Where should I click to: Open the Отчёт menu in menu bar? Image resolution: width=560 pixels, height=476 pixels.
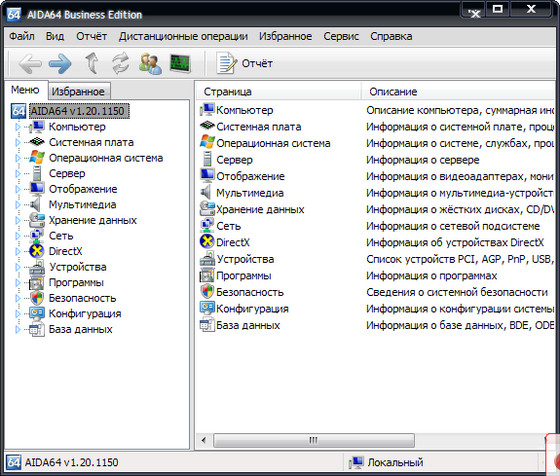tap(91, 36)
